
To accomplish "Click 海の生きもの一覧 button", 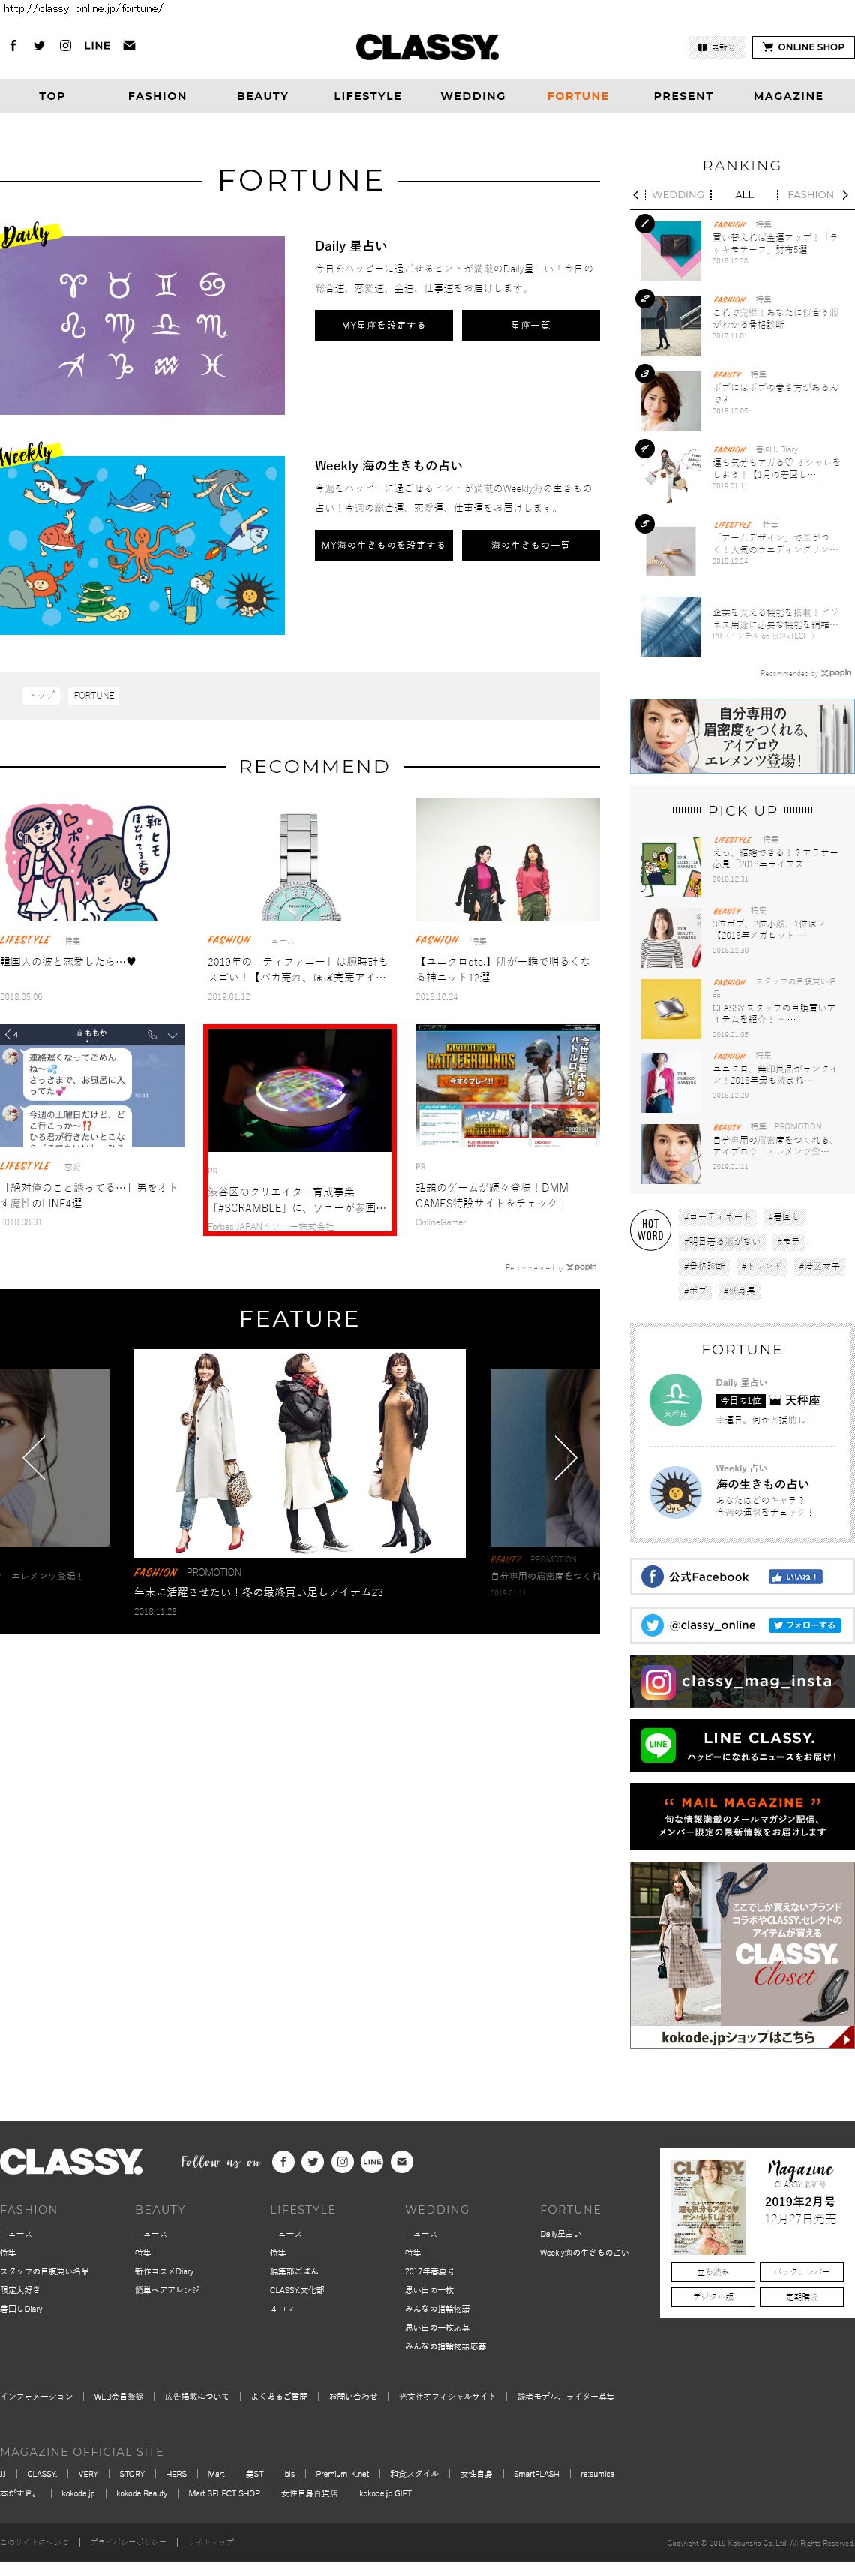I will click(530, 546).
